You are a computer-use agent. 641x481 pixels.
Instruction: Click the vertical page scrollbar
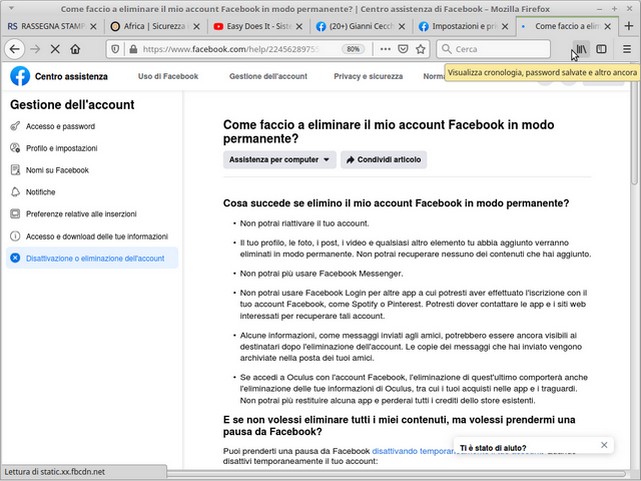[634, 131]
